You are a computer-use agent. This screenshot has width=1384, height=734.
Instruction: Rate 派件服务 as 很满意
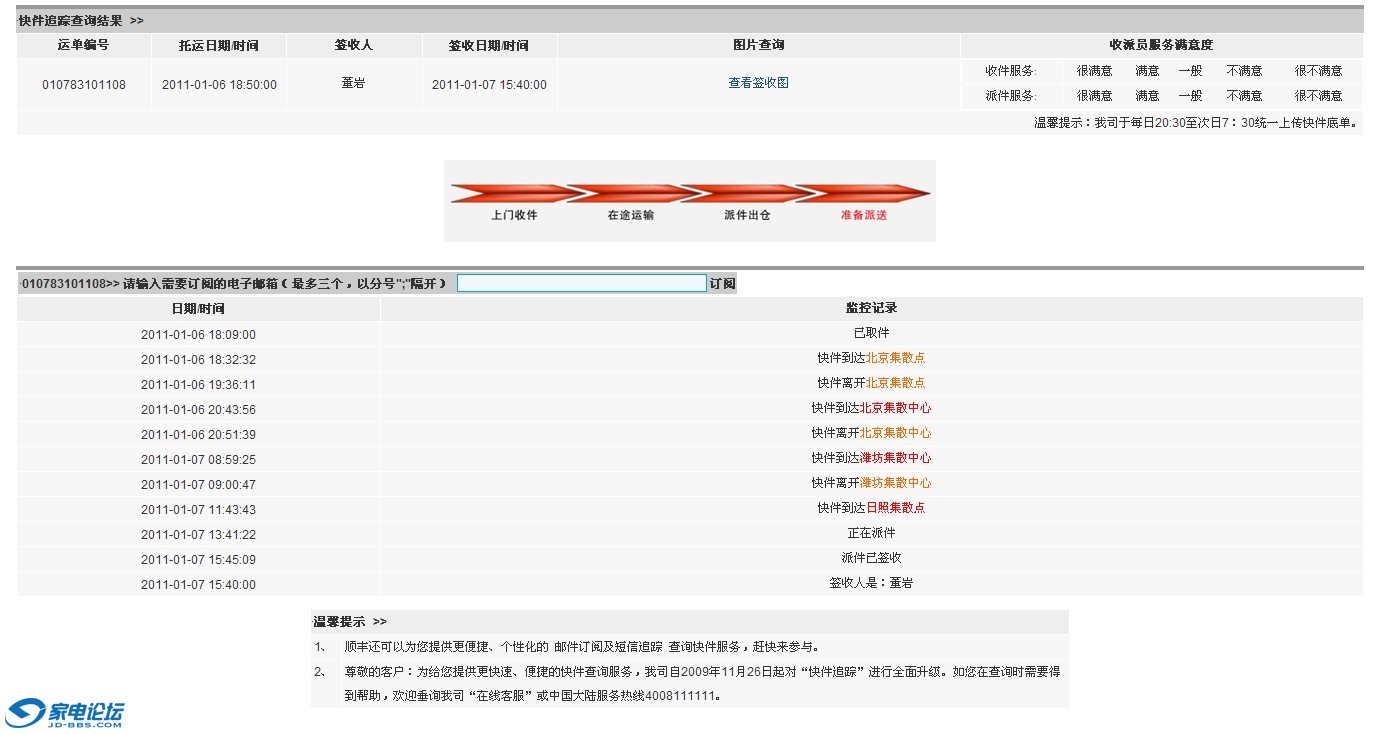[1094, 96]
